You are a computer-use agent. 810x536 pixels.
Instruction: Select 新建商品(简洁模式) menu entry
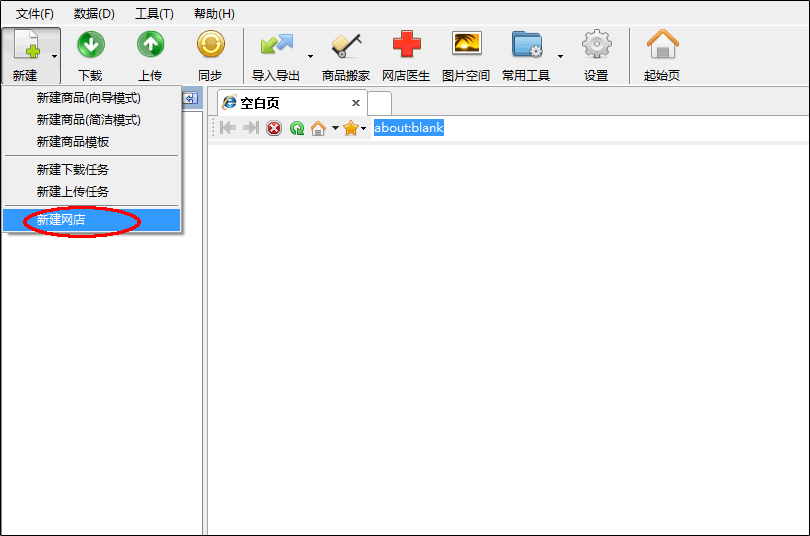(x=91, y=120)
